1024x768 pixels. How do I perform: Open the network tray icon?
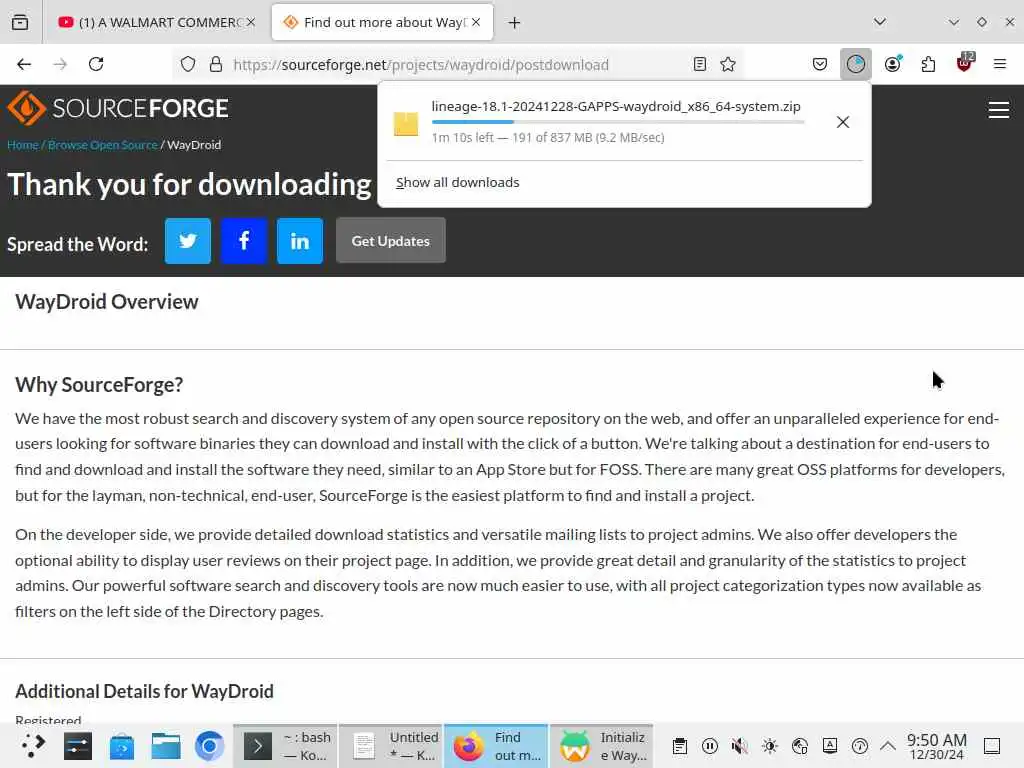800,746
